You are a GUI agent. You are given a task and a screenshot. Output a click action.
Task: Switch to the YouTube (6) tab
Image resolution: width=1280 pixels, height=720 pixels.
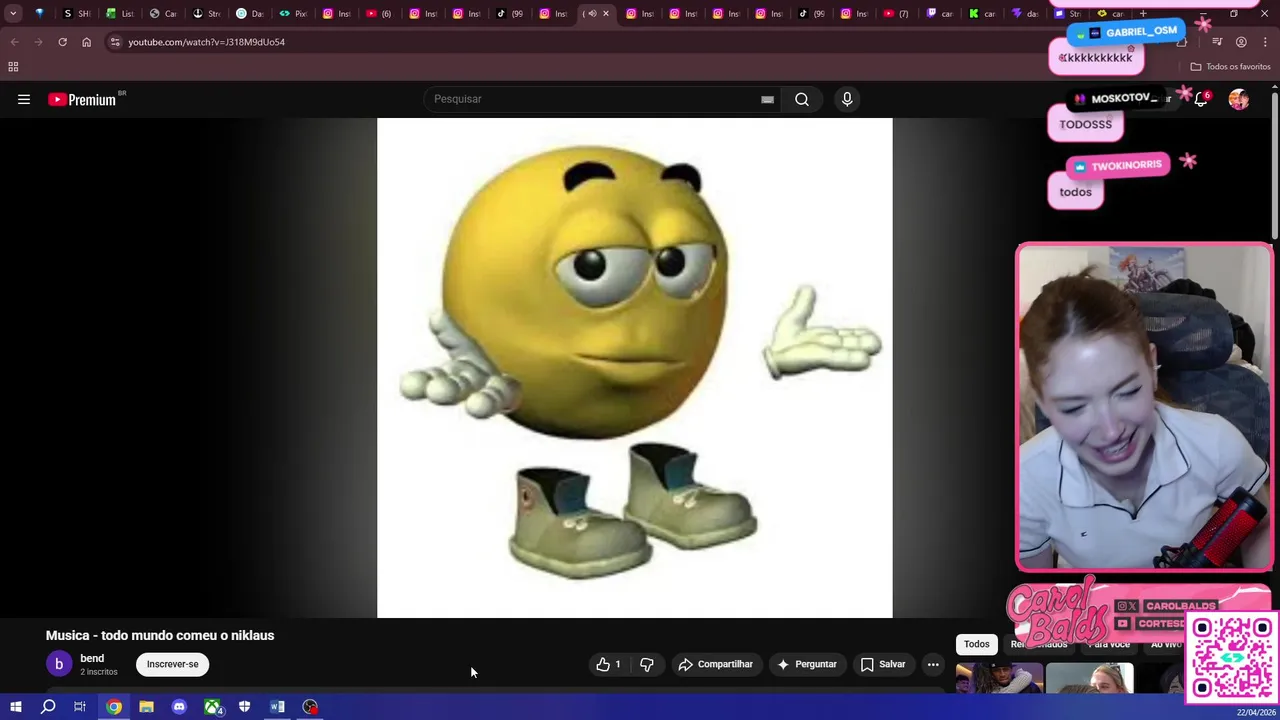click(x=379, y=14)
